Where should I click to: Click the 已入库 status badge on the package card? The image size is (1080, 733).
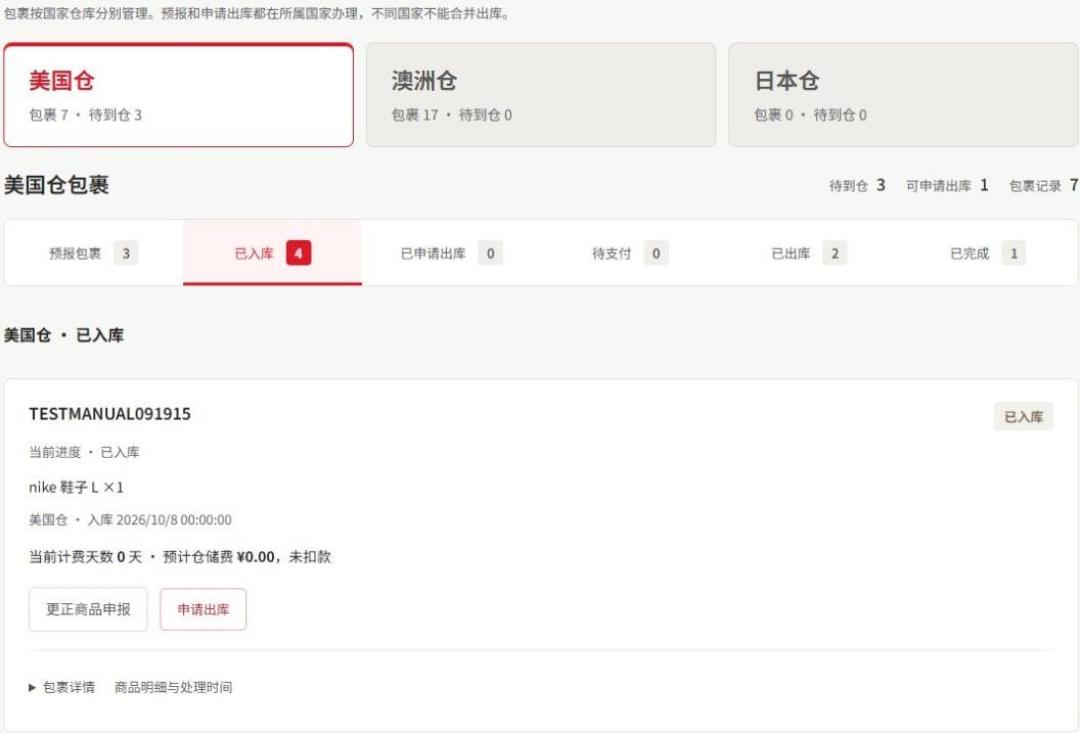(x=1024, y=417)
